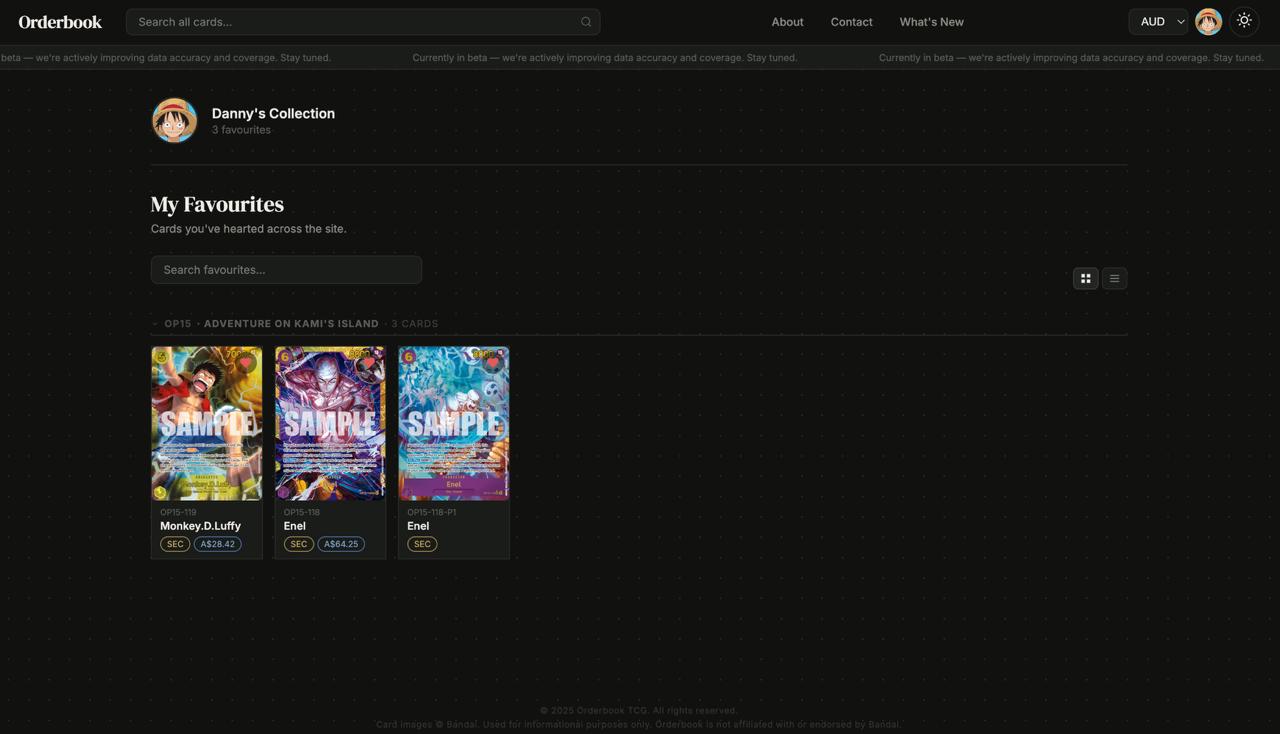Click the Danny's Collection title
Viewport: 1280px width, 734px height.
[273, 114]
